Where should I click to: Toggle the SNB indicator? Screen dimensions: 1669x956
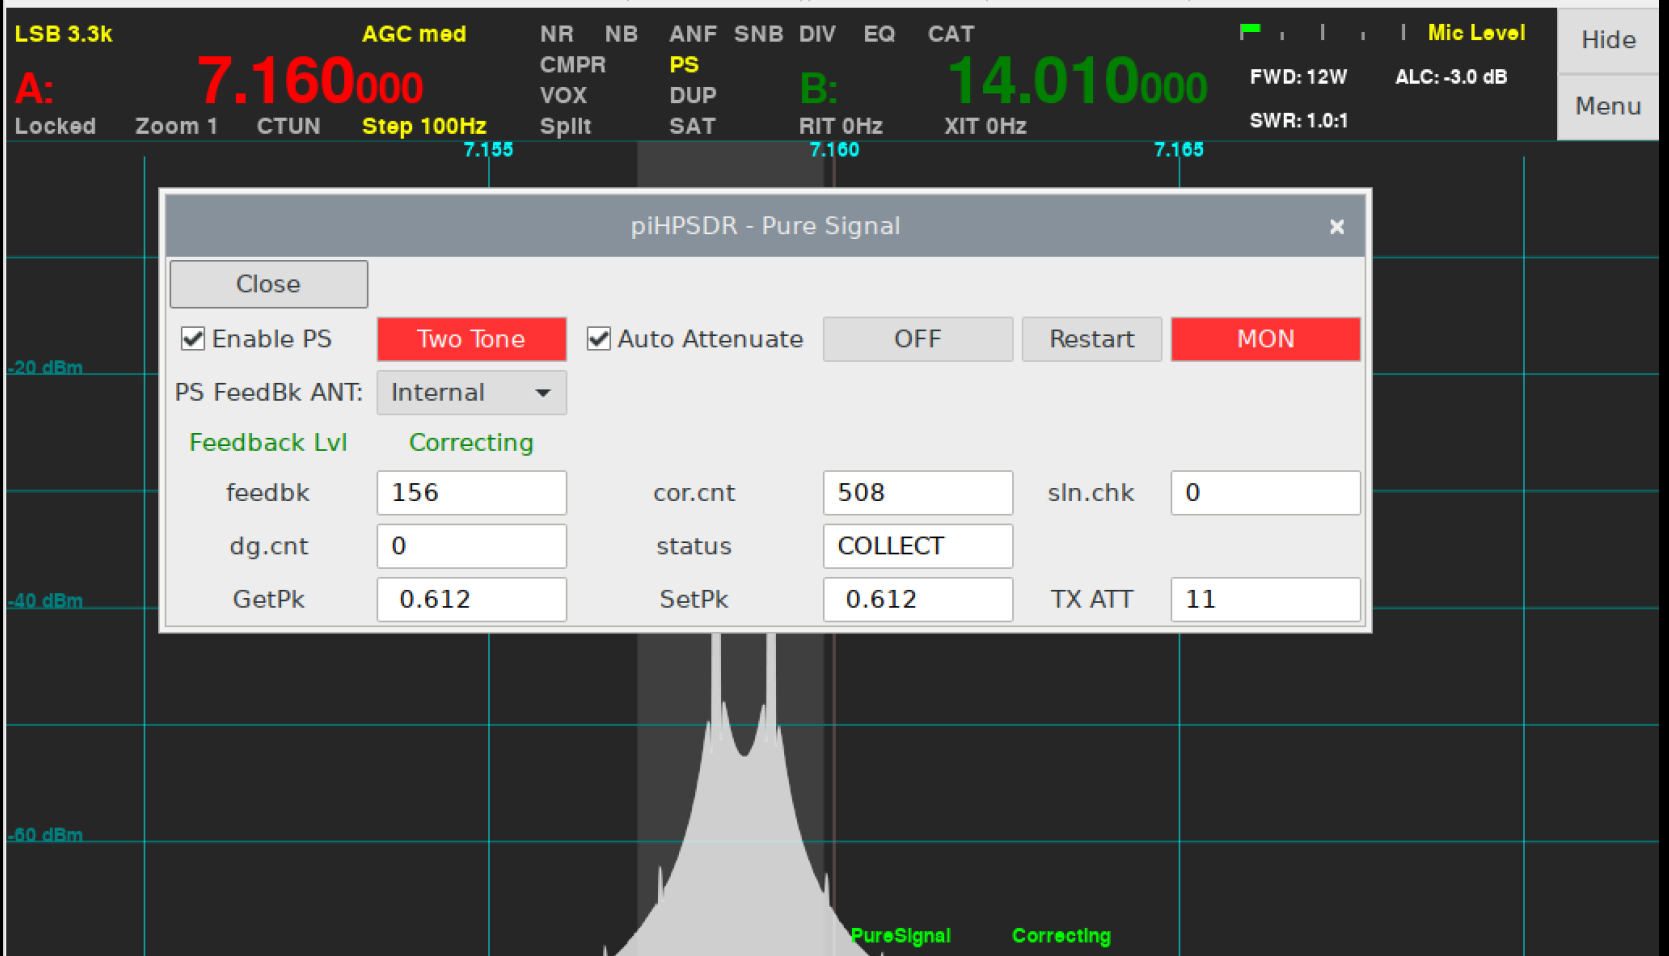coord(758,34)
